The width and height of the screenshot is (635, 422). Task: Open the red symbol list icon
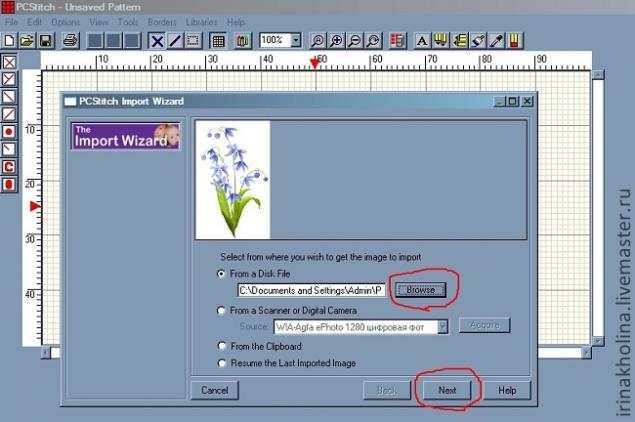(x=398, y=41)
